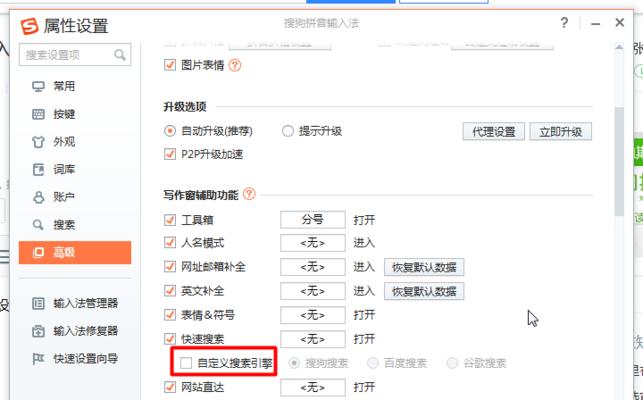Select the 谷歌搜索 radio option
643x400 pixels.
pos(452,363)
